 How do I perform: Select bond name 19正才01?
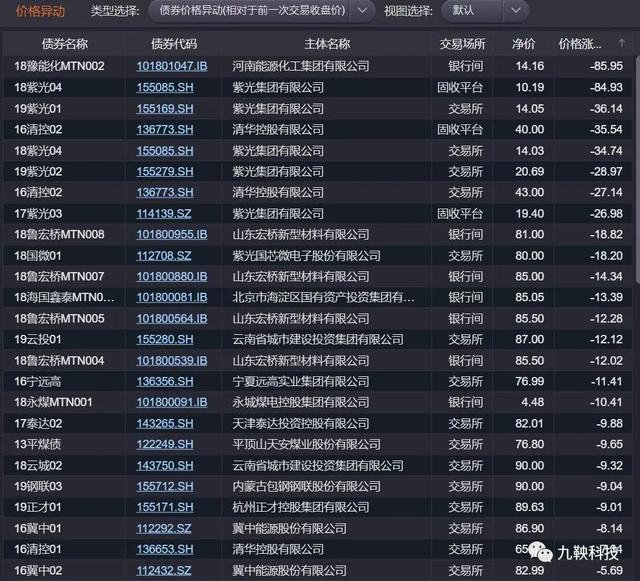[x=38, y=507]
